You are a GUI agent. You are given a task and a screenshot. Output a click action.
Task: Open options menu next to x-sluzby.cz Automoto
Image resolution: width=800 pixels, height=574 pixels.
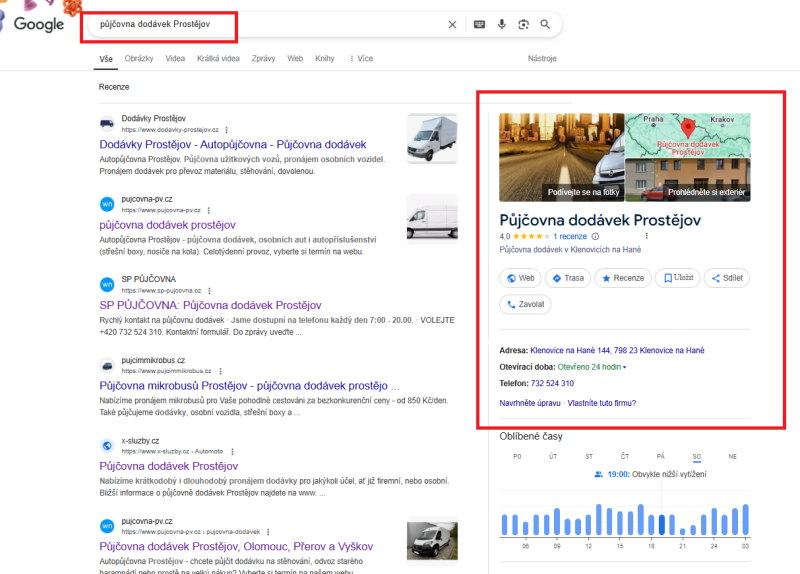tap(232, 452)
